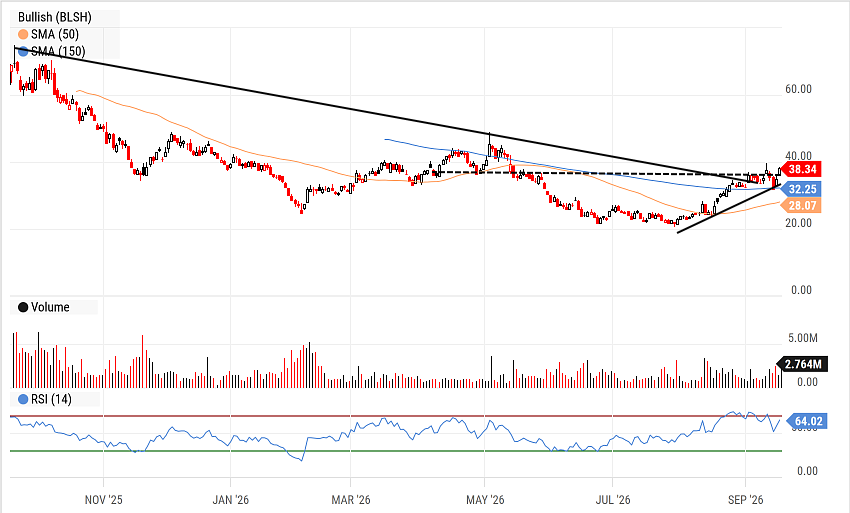Viewport: 850px width, 513px height.
Task: Click the blue 64.02 RSI value tag
Action: click(x=807, y=421)
